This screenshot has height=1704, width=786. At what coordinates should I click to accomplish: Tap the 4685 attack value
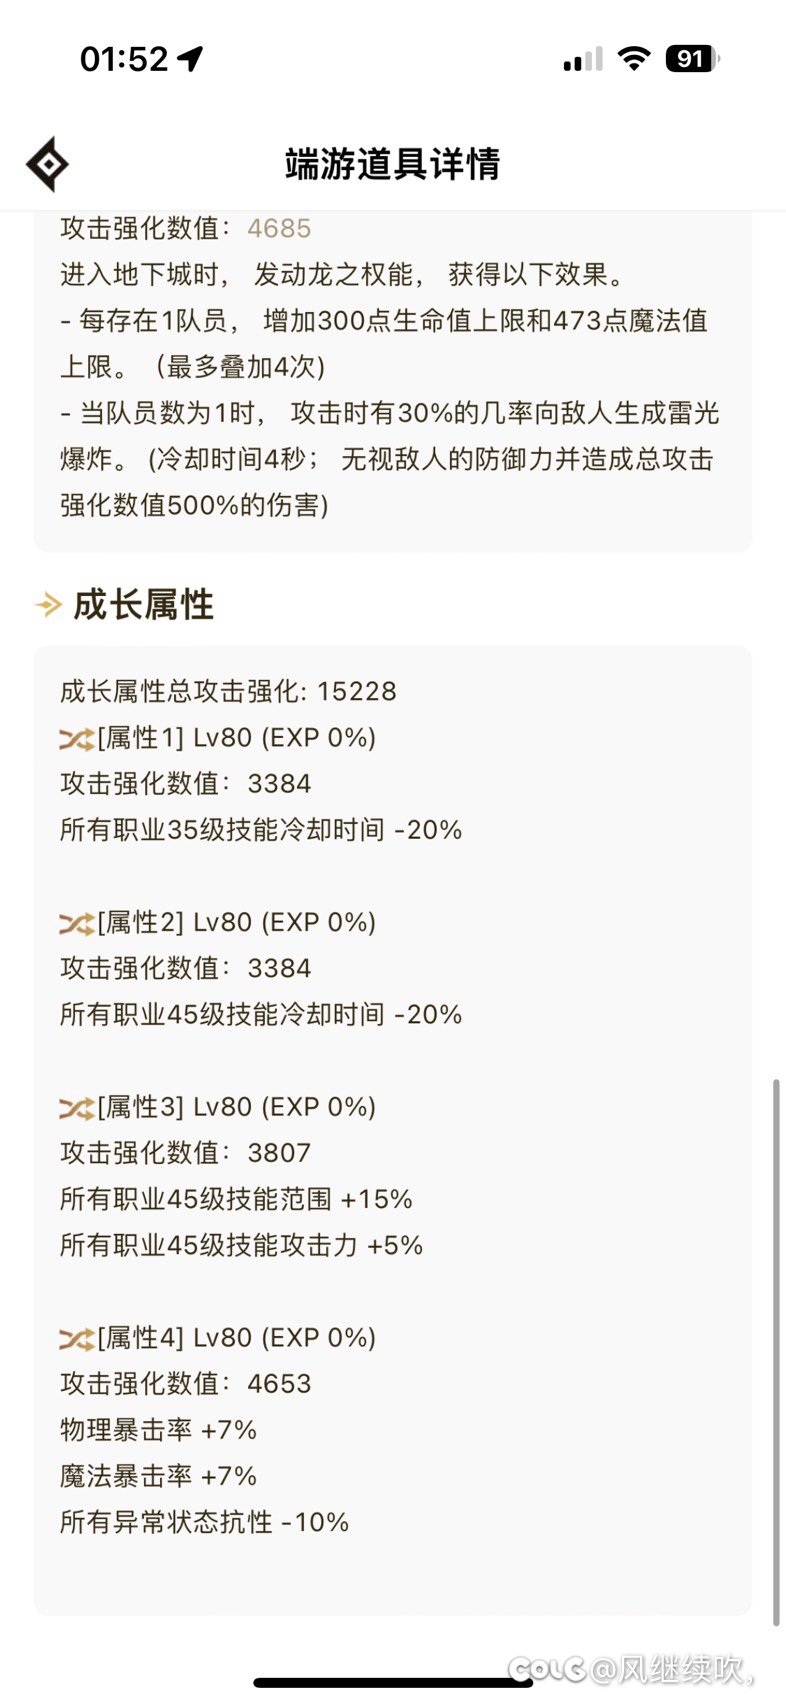279,229
